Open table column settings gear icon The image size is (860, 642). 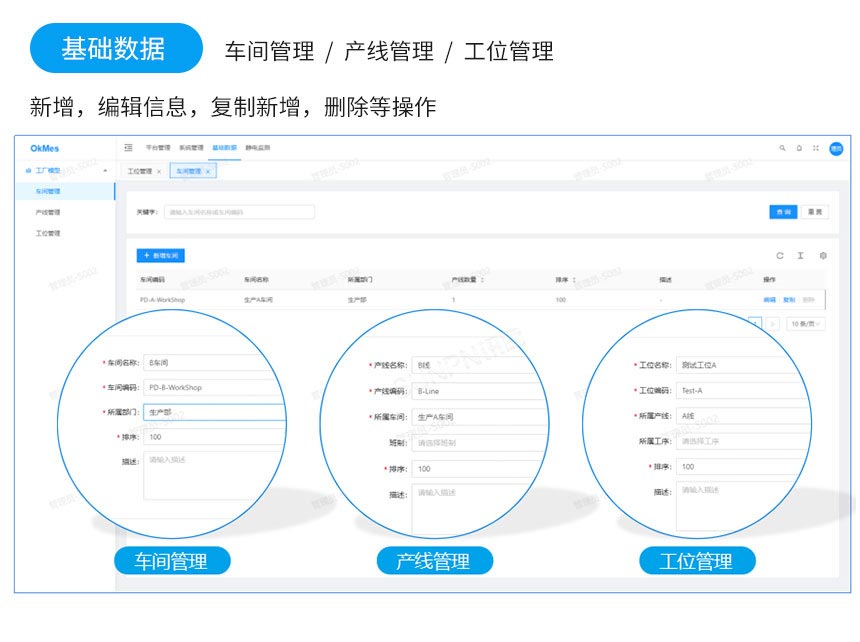coord(823,253)
